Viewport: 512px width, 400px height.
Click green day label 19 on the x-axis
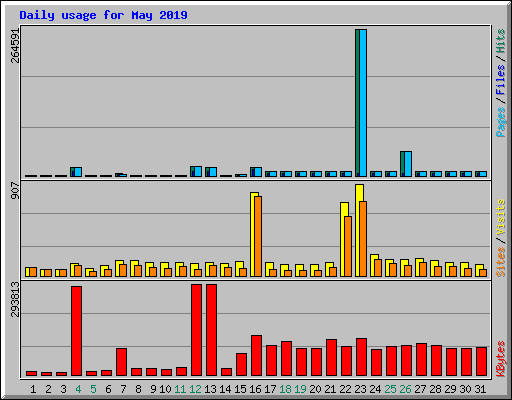tap(300, 389)
